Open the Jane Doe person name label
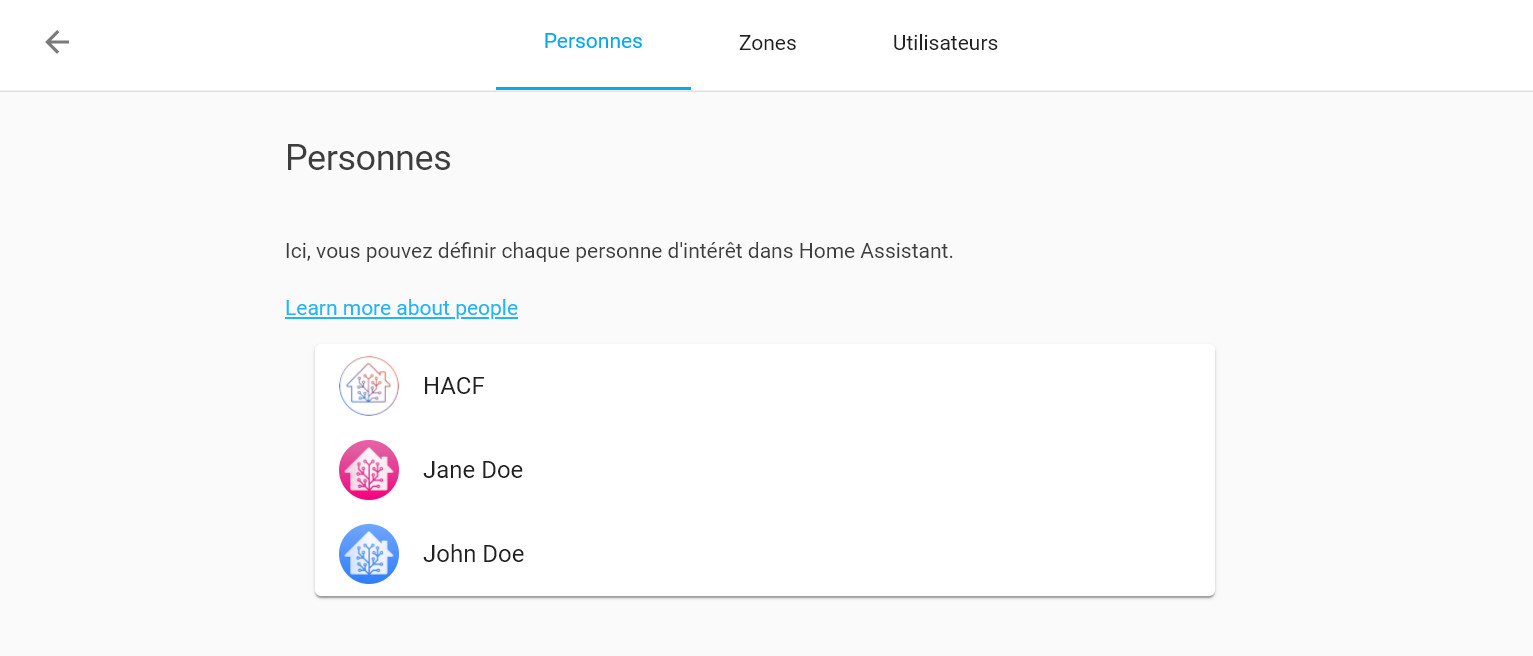Screen dimensions: 1533x656 (473, 470)
